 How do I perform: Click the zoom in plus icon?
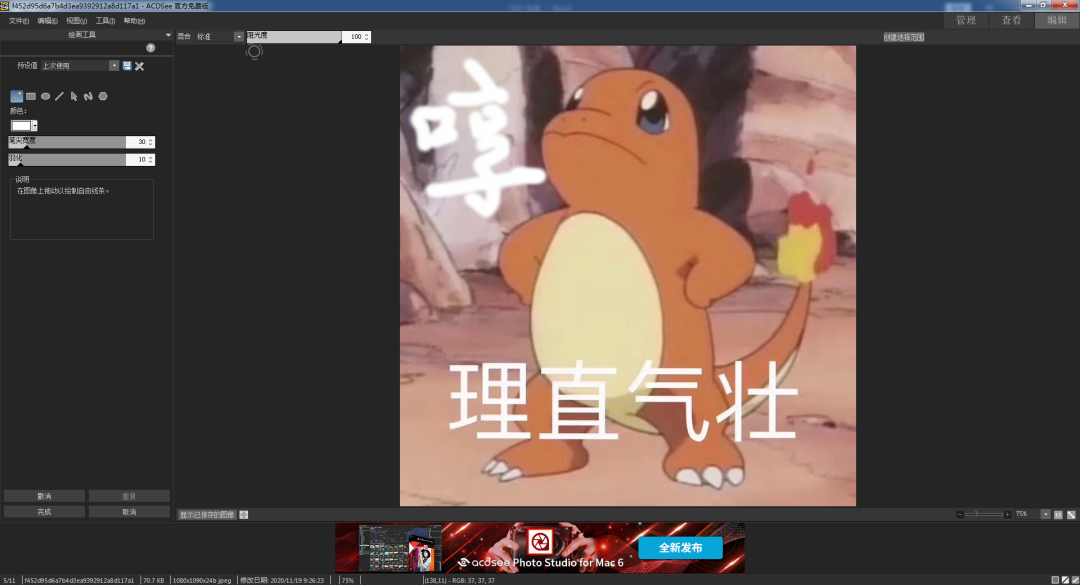pos(1007,514)
